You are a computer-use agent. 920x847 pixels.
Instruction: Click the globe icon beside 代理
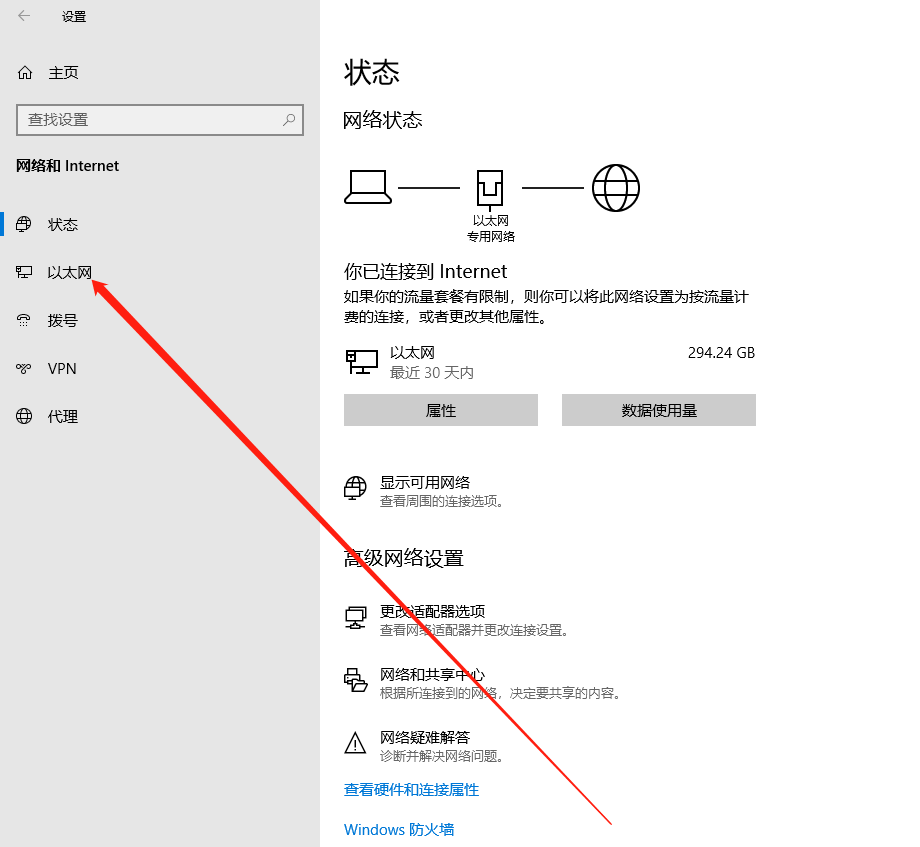point(24,416)
